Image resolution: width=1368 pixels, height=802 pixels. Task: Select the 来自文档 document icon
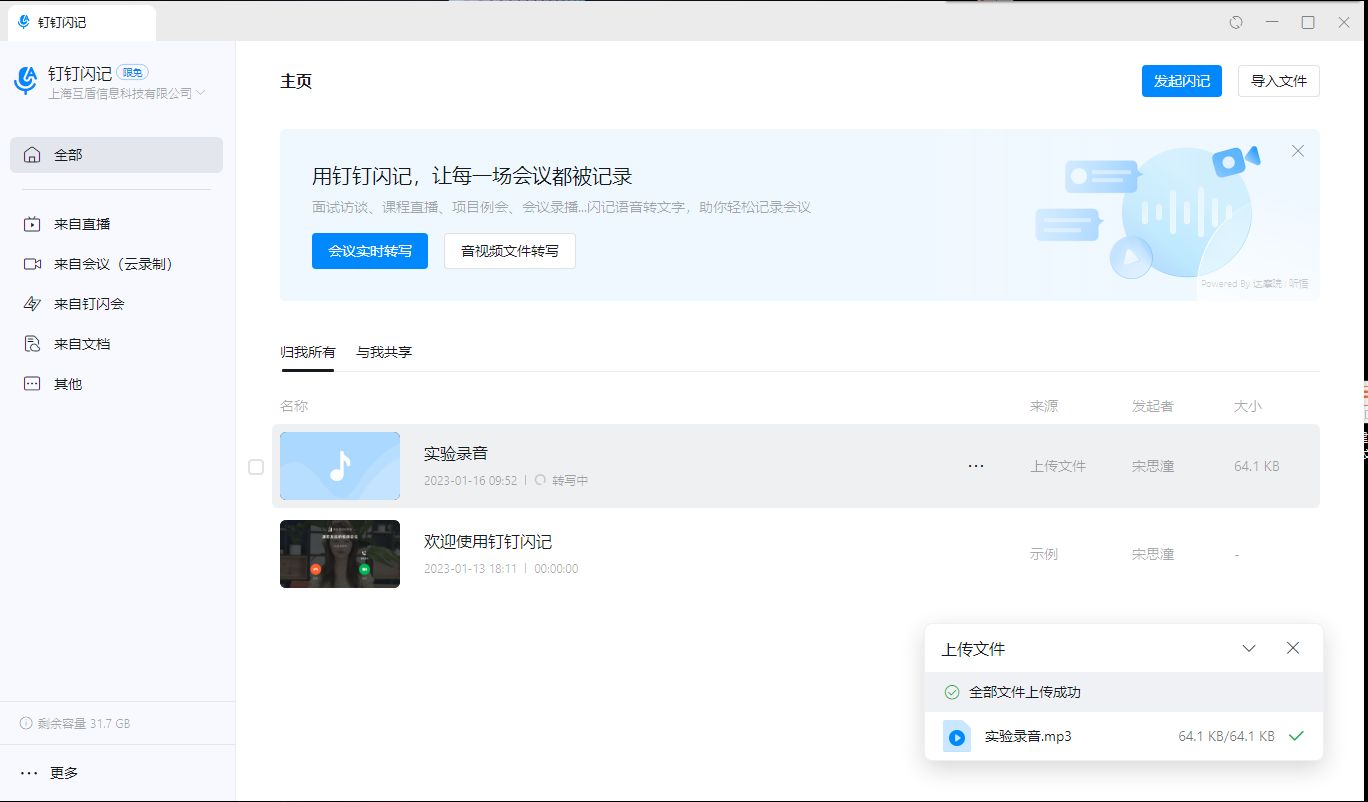pos(33,344)
